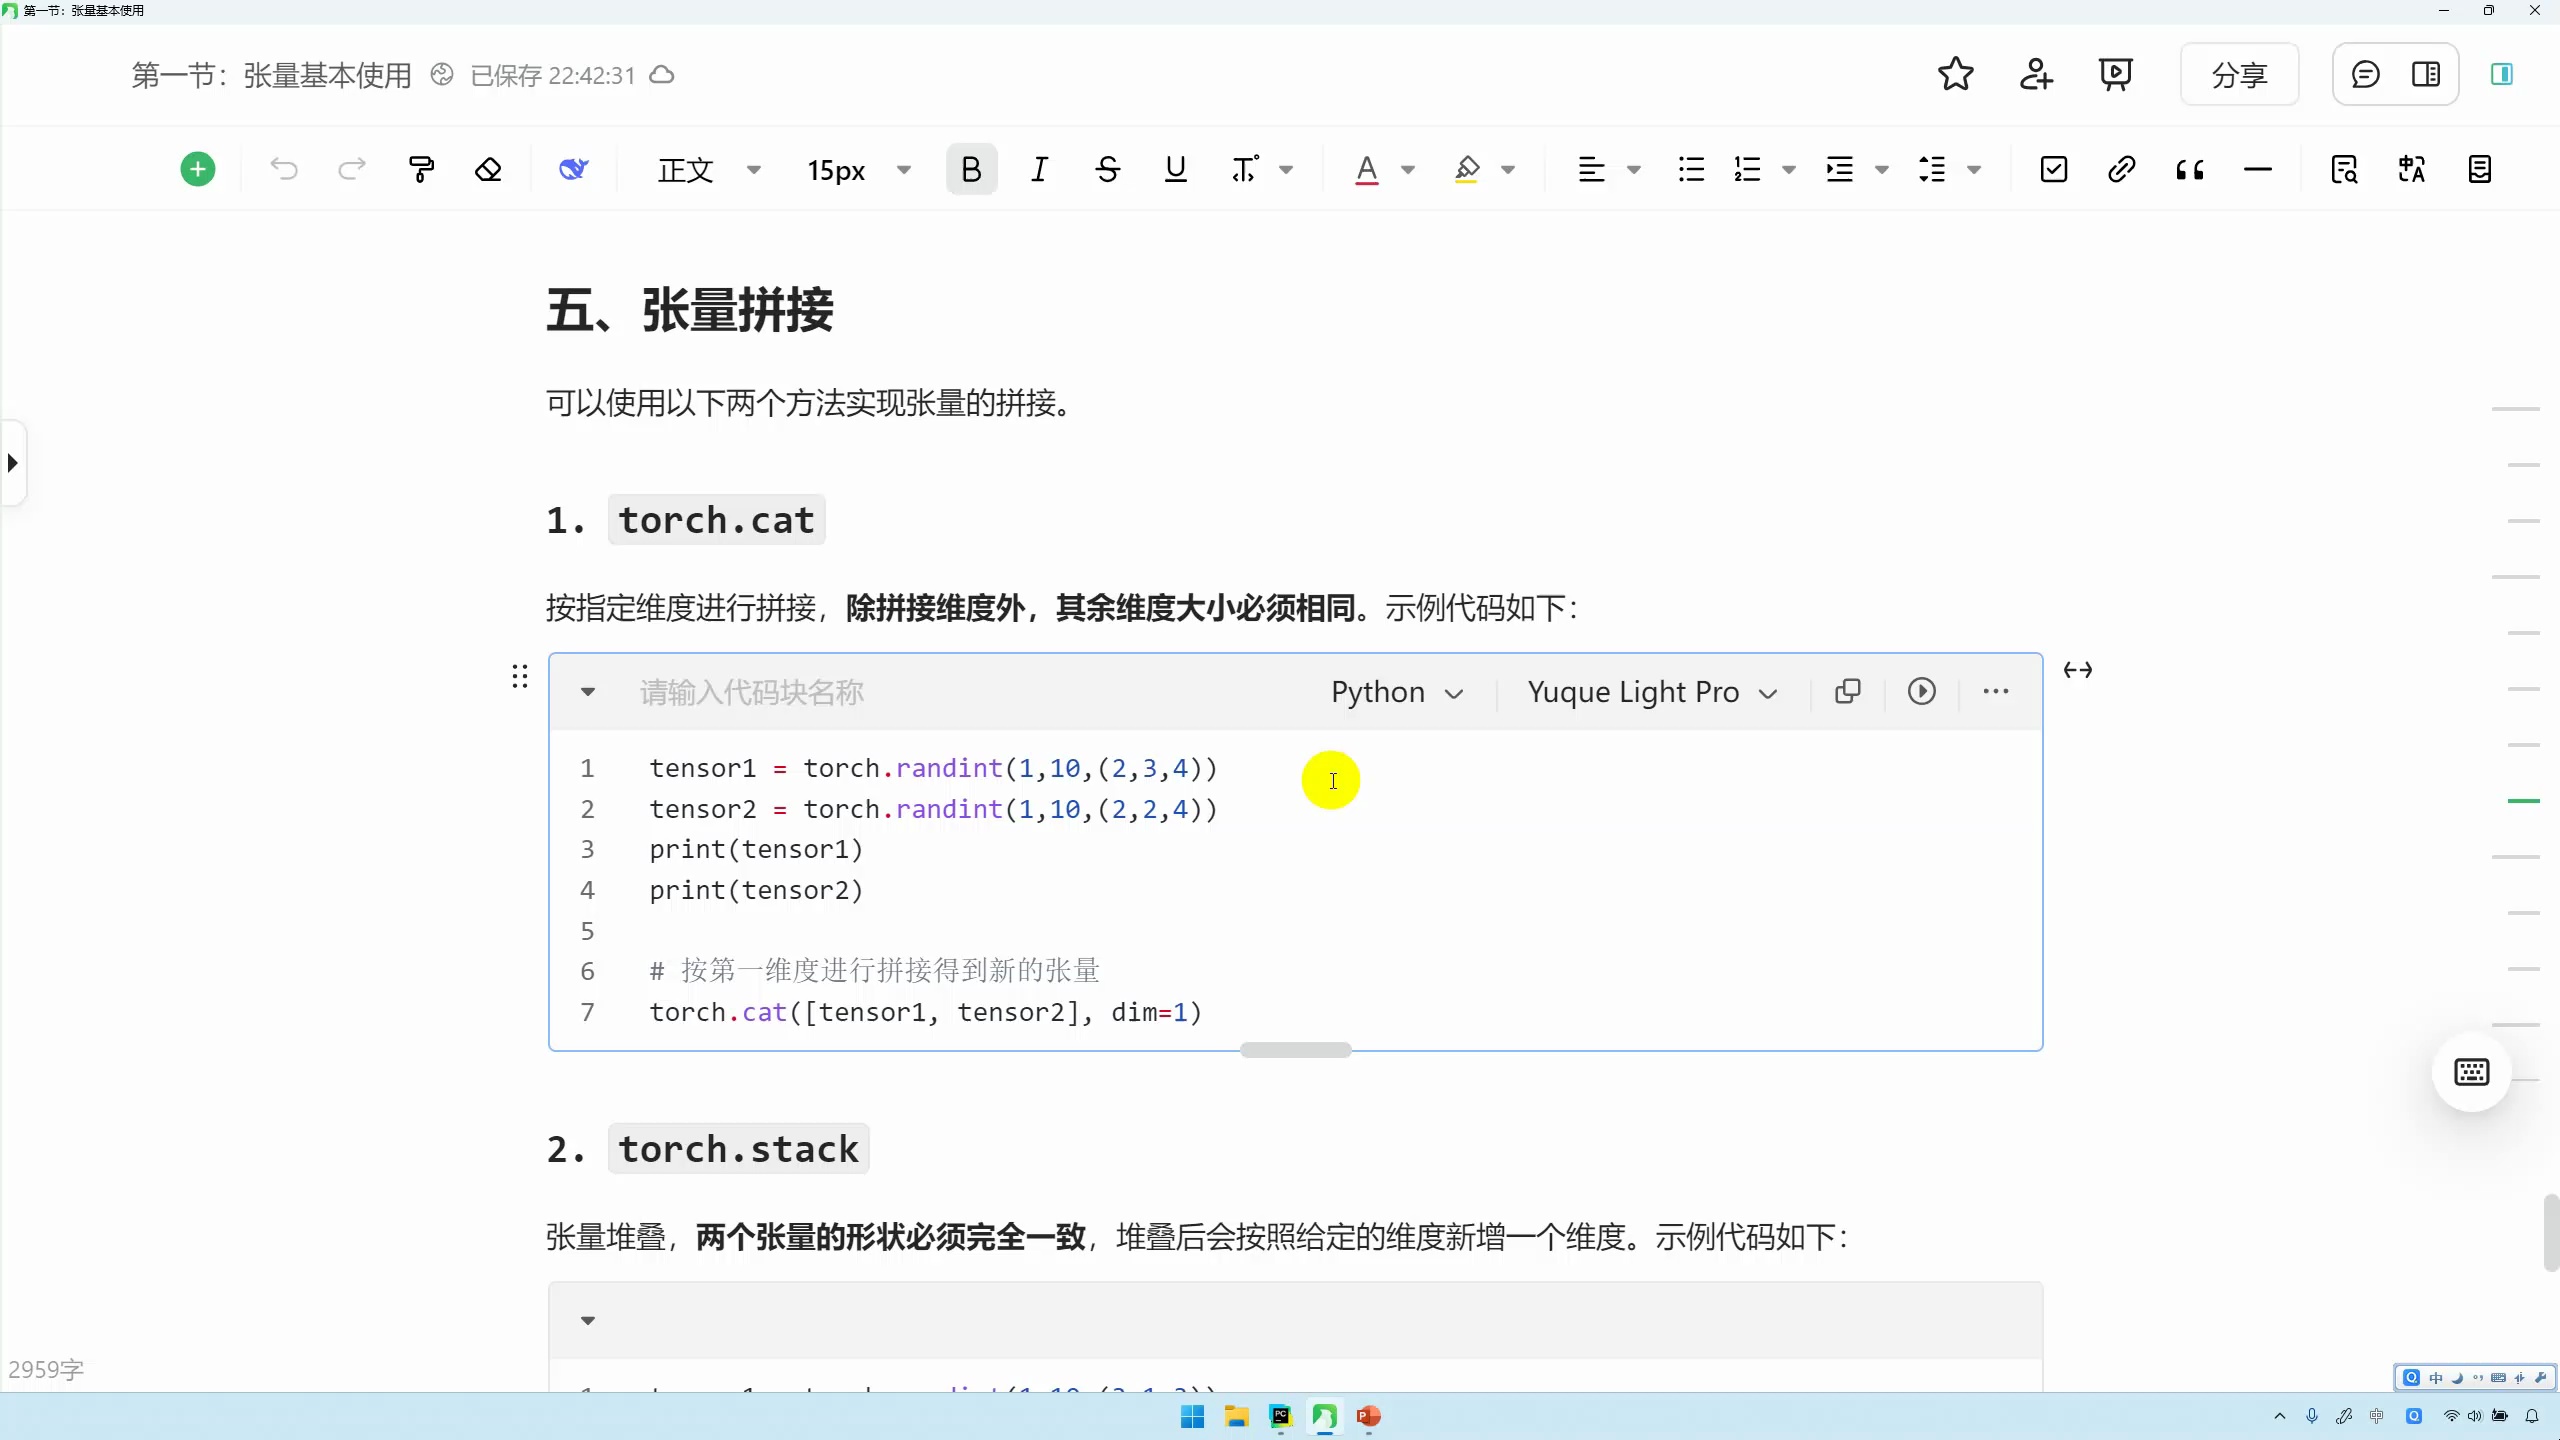Open the Yuque Light Pro theme dropdown

click(1650, 691)
